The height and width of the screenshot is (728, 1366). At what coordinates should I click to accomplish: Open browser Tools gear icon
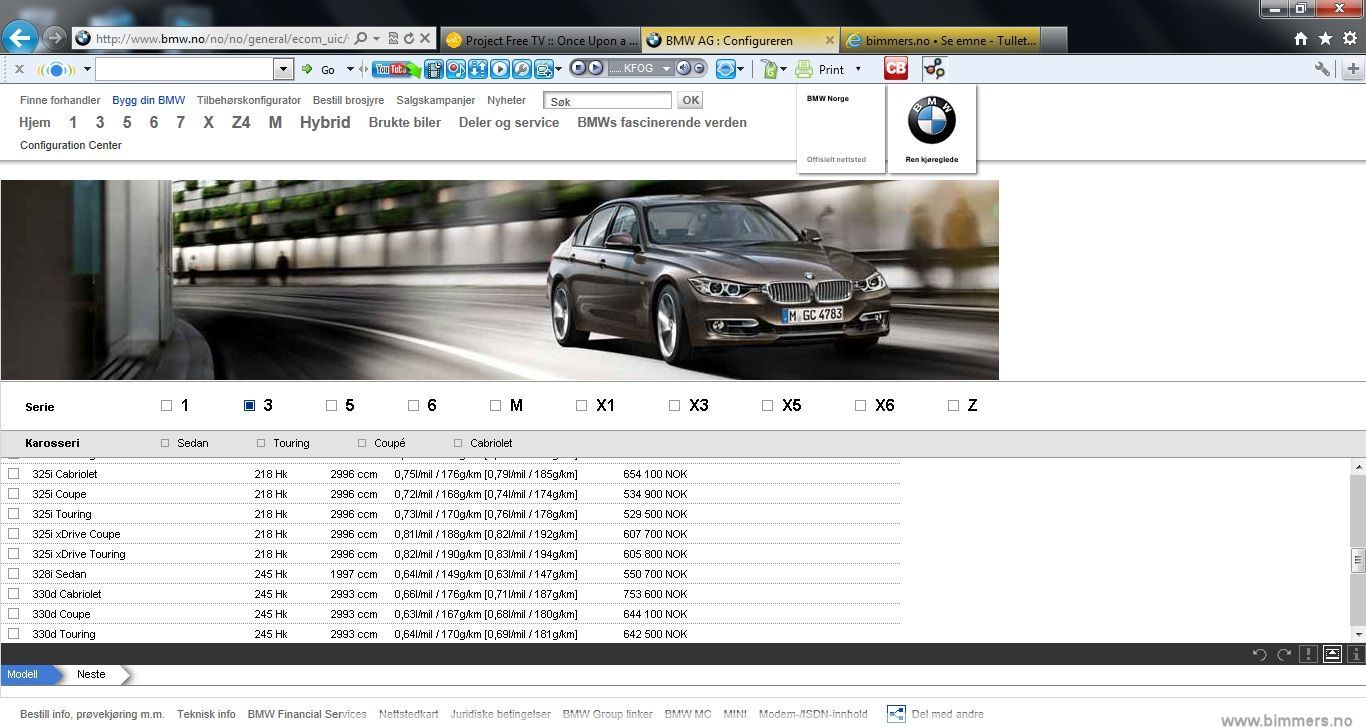1349,38
